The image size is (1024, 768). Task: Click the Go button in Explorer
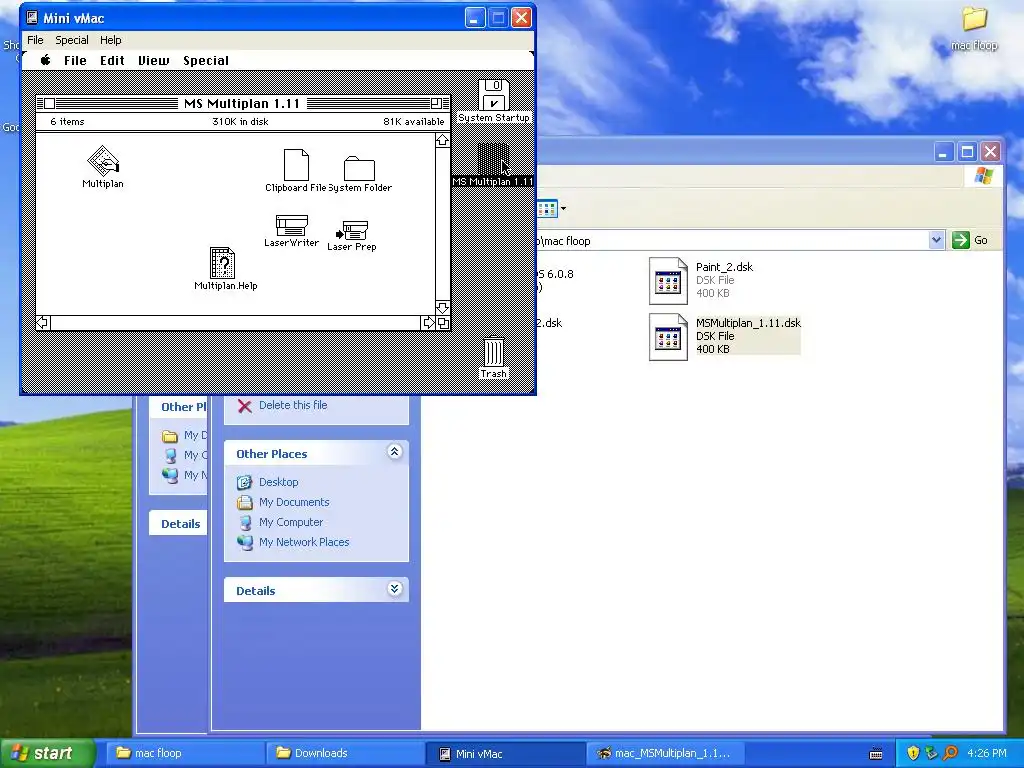tap(970, 240)
